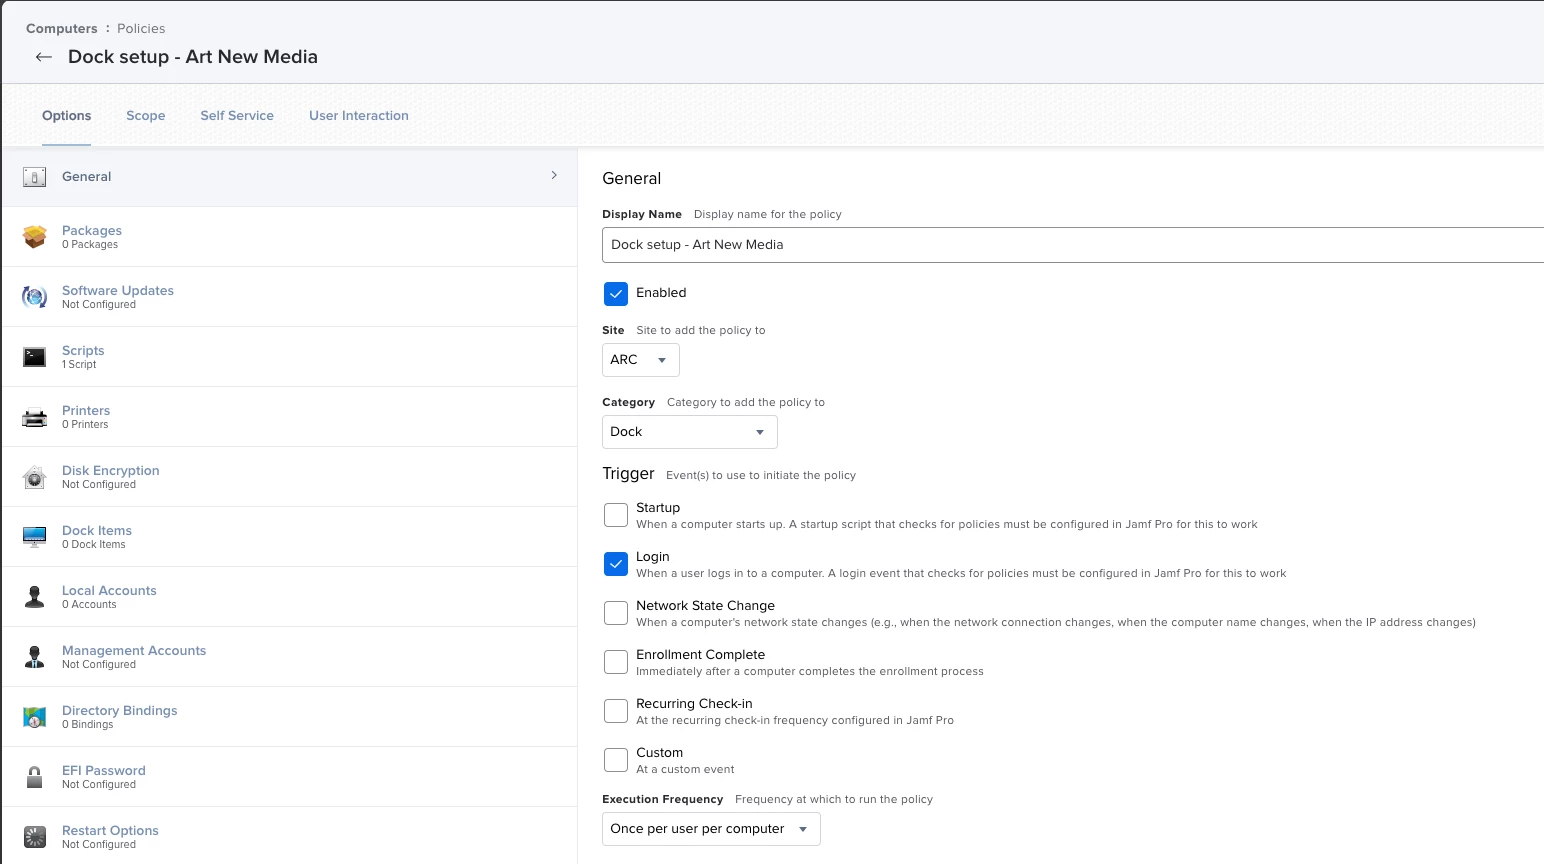
Task: Open the Disk Encryption vault icon
Action: click(35, 477)
